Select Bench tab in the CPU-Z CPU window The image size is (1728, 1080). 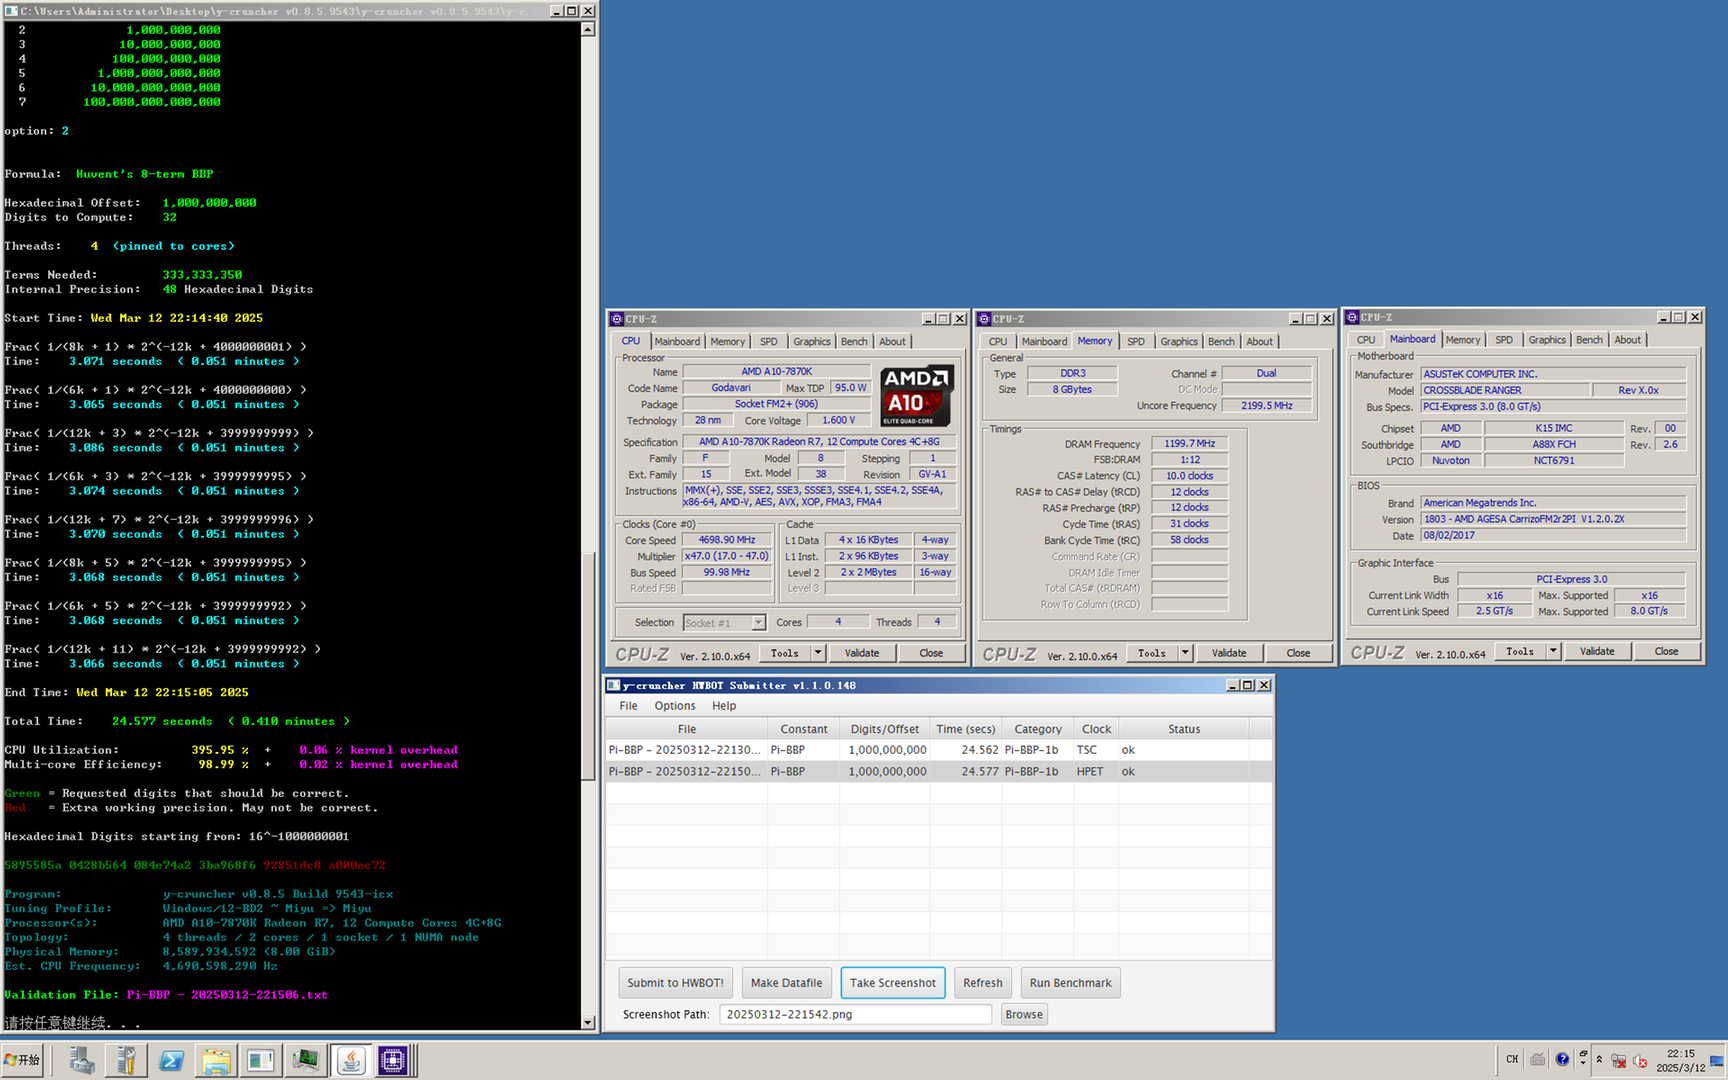[x=854, y=342]
